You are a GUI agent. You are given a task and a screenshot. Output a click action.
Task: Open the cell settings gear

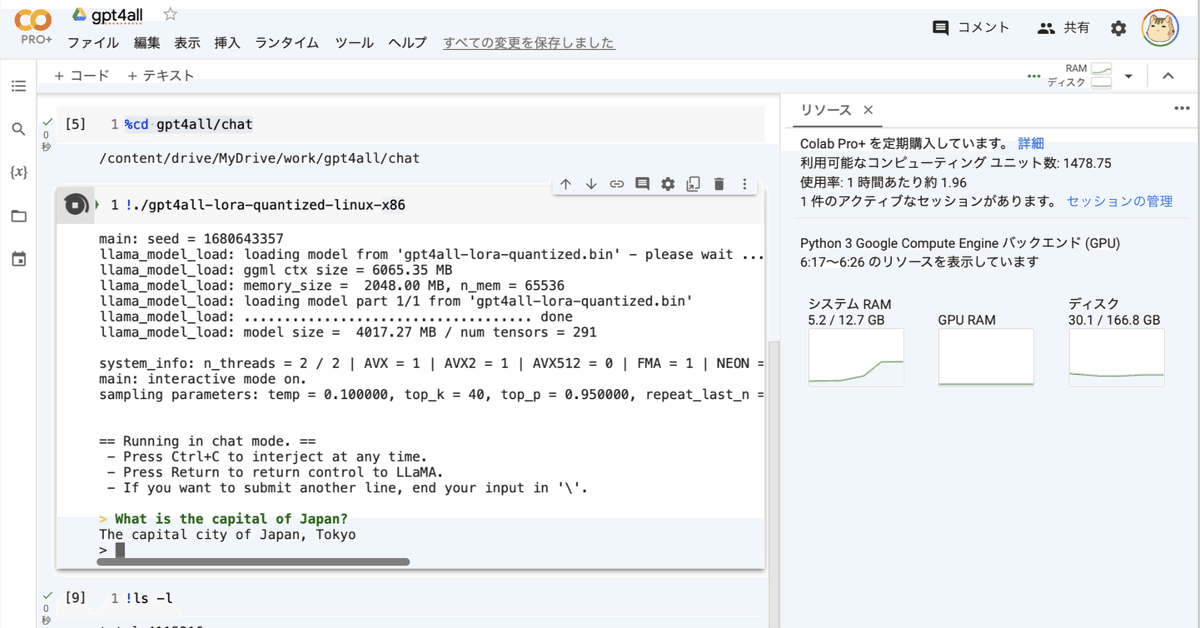coord(668,184)
